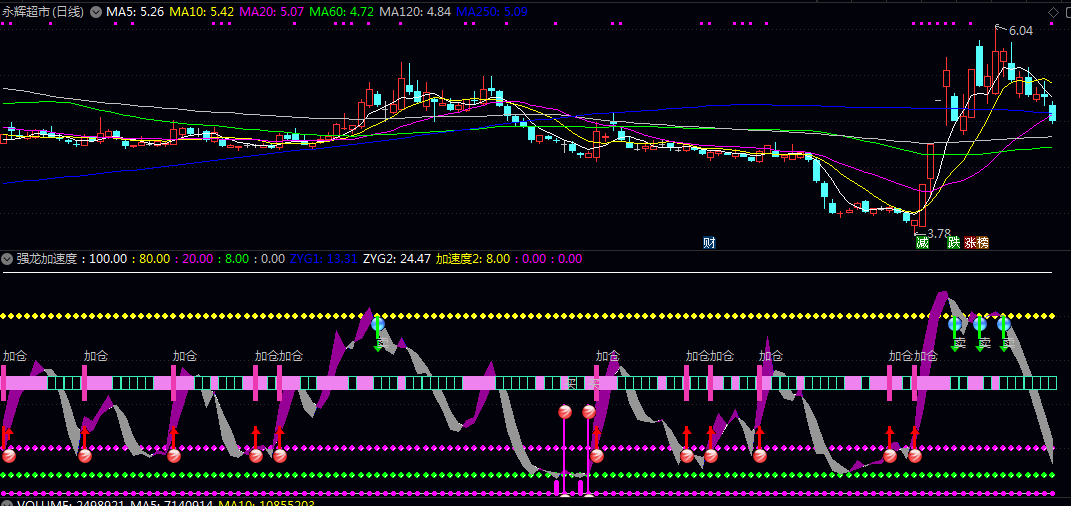Viewport: 1071px width, 506px height.
Task: Open the dropdown beside 永辉超市(日线) title
Action: click(x=96, y=12)
